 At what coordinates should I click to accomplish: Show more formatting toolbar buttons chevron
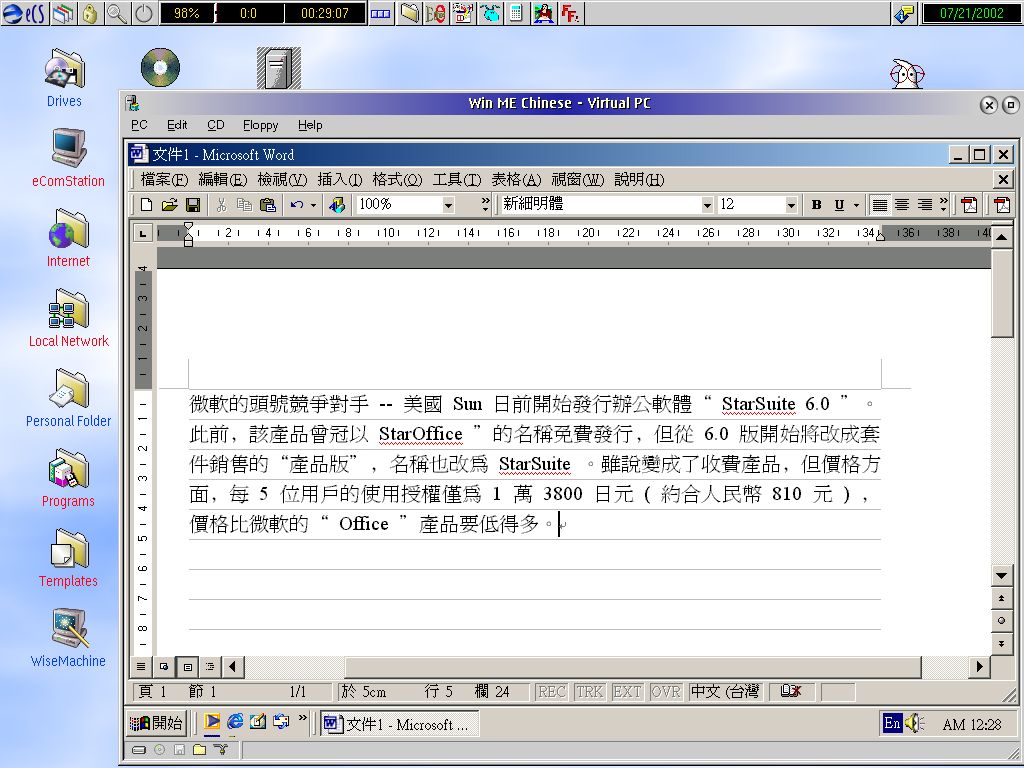tap(944, 204)
